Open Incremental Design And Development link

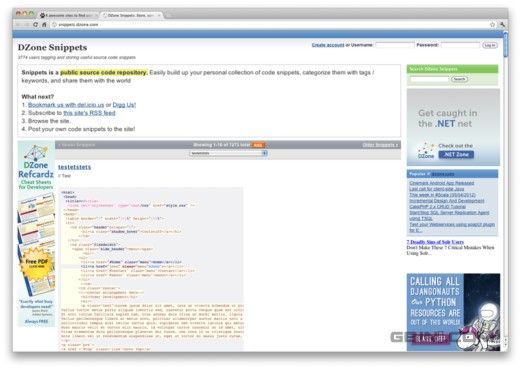447,201
